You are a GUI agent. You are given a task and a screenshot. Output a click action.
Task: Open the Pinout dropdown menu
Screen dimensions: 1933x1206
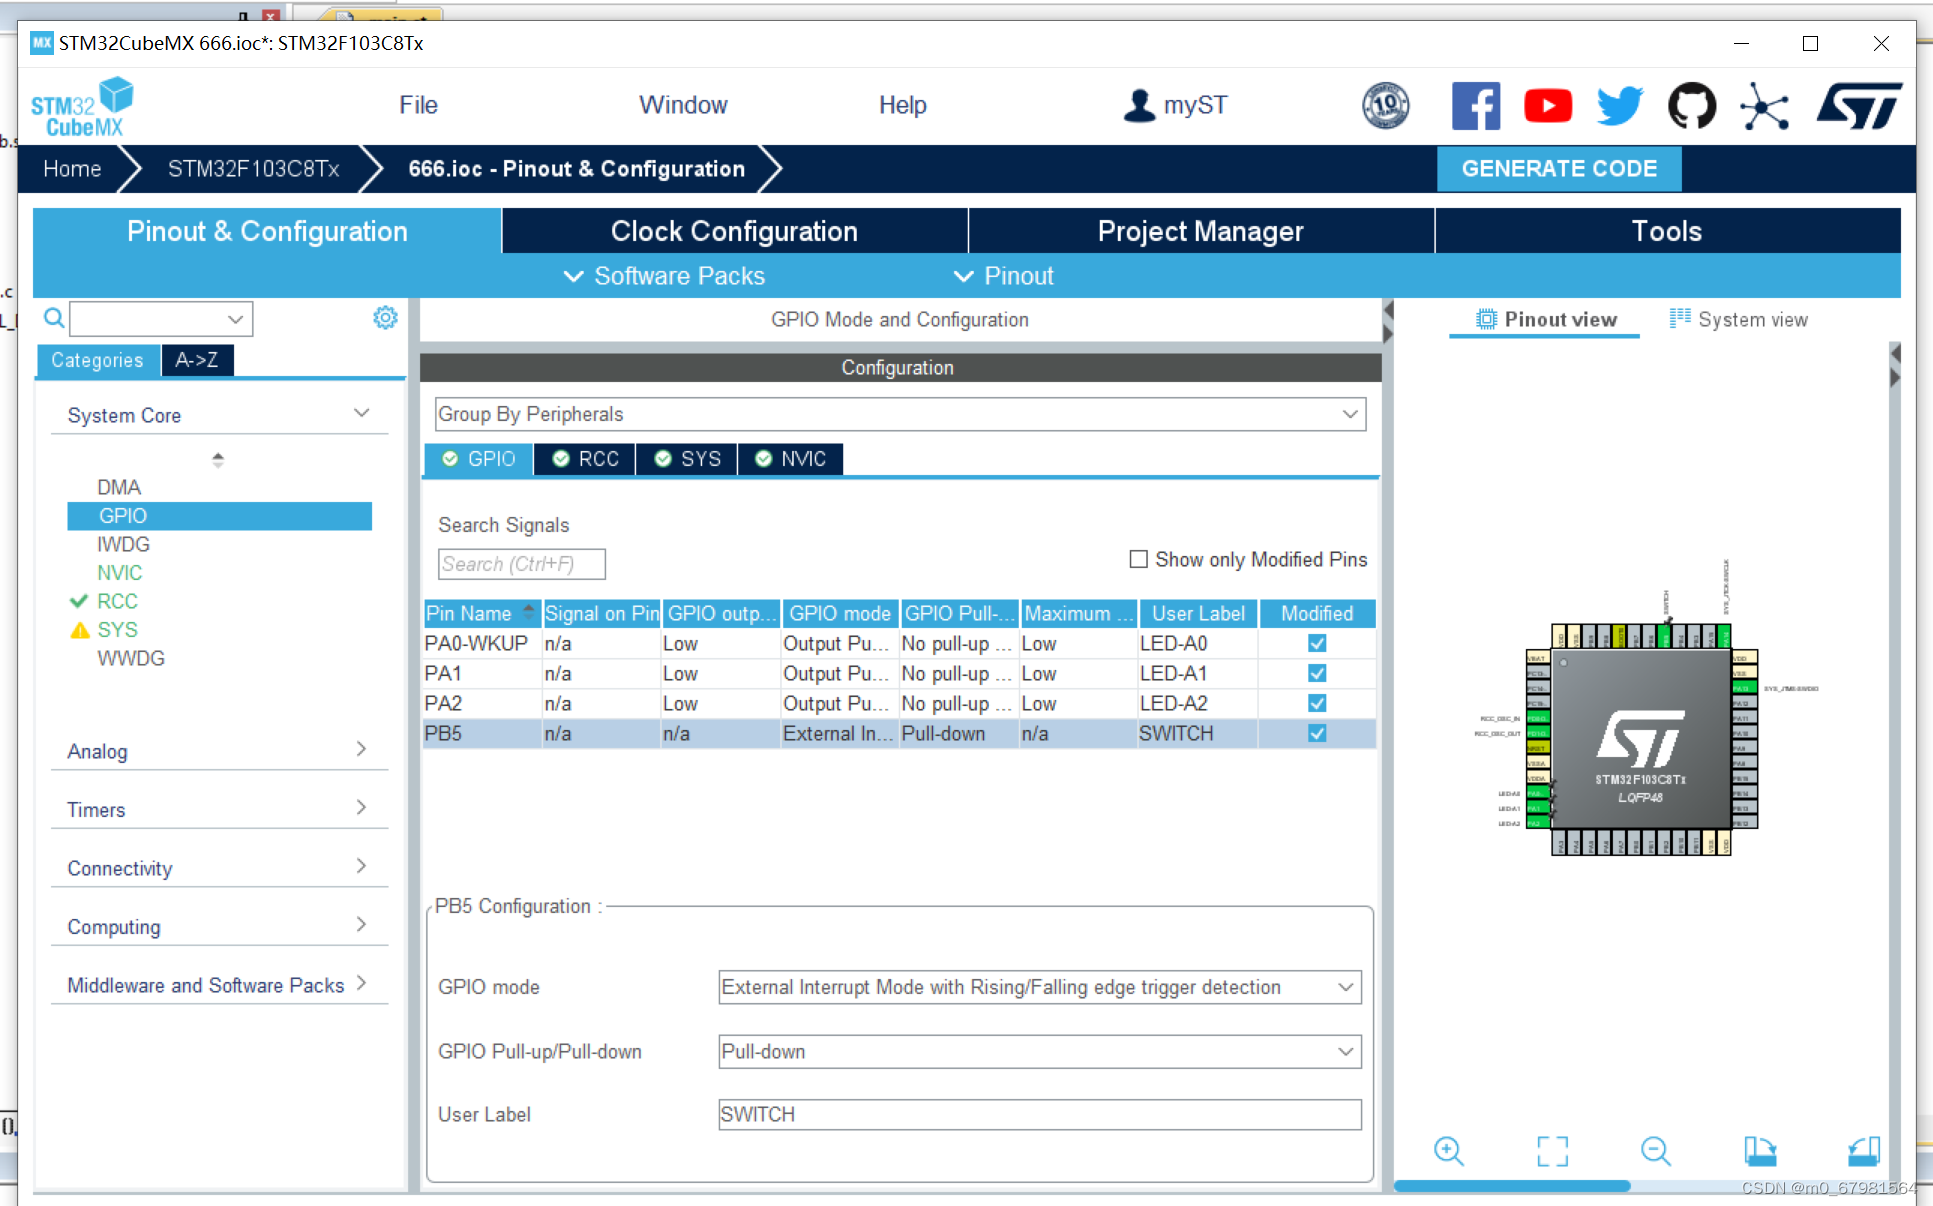coord(1003,276)
